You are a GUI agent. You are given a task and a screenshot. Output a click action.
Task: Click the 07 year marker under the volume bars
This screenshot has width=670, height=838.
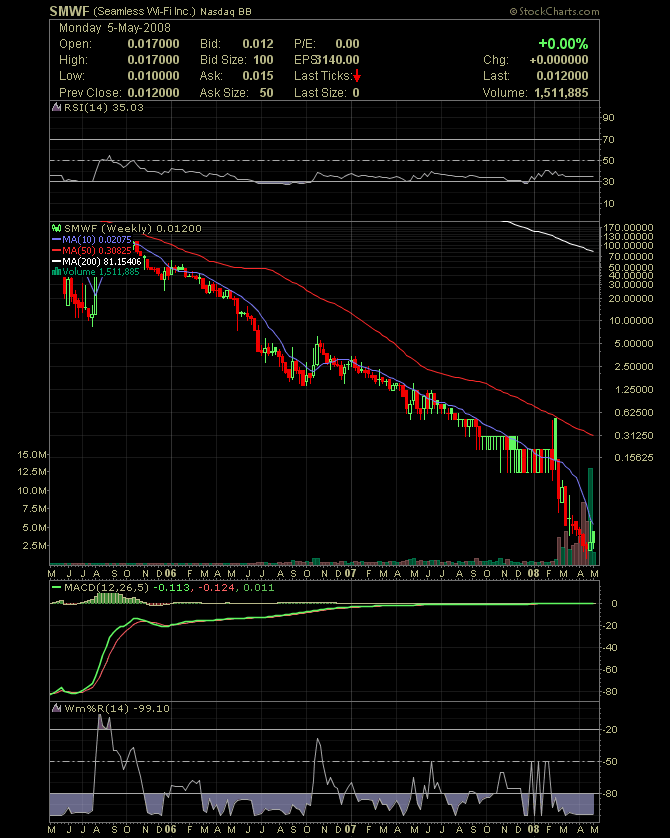pos(350,573)
